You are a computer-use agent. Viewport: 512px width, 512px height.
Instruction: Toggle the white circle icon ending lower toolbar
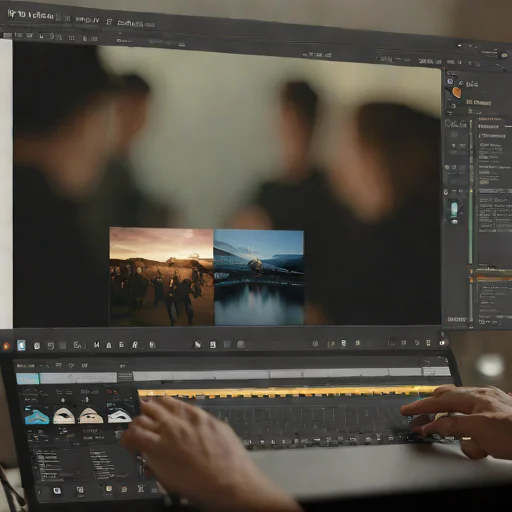tap(442, 343)
